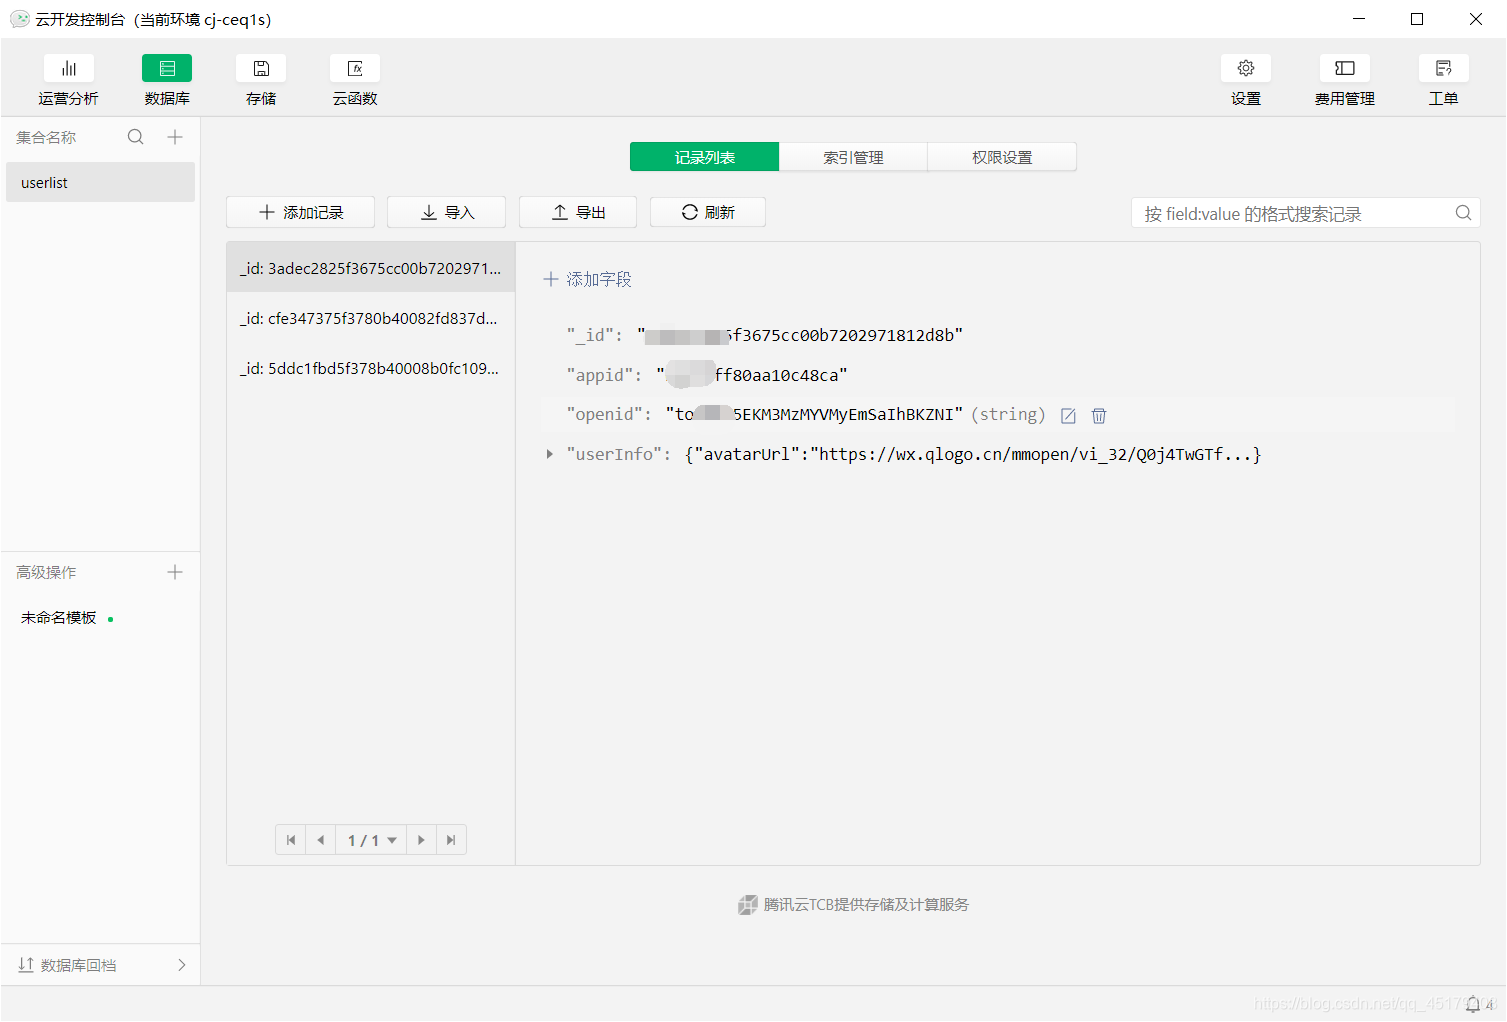The image size is (1507, 1022).
Task: Go to the next page of records
Action: tap(421, 840)
